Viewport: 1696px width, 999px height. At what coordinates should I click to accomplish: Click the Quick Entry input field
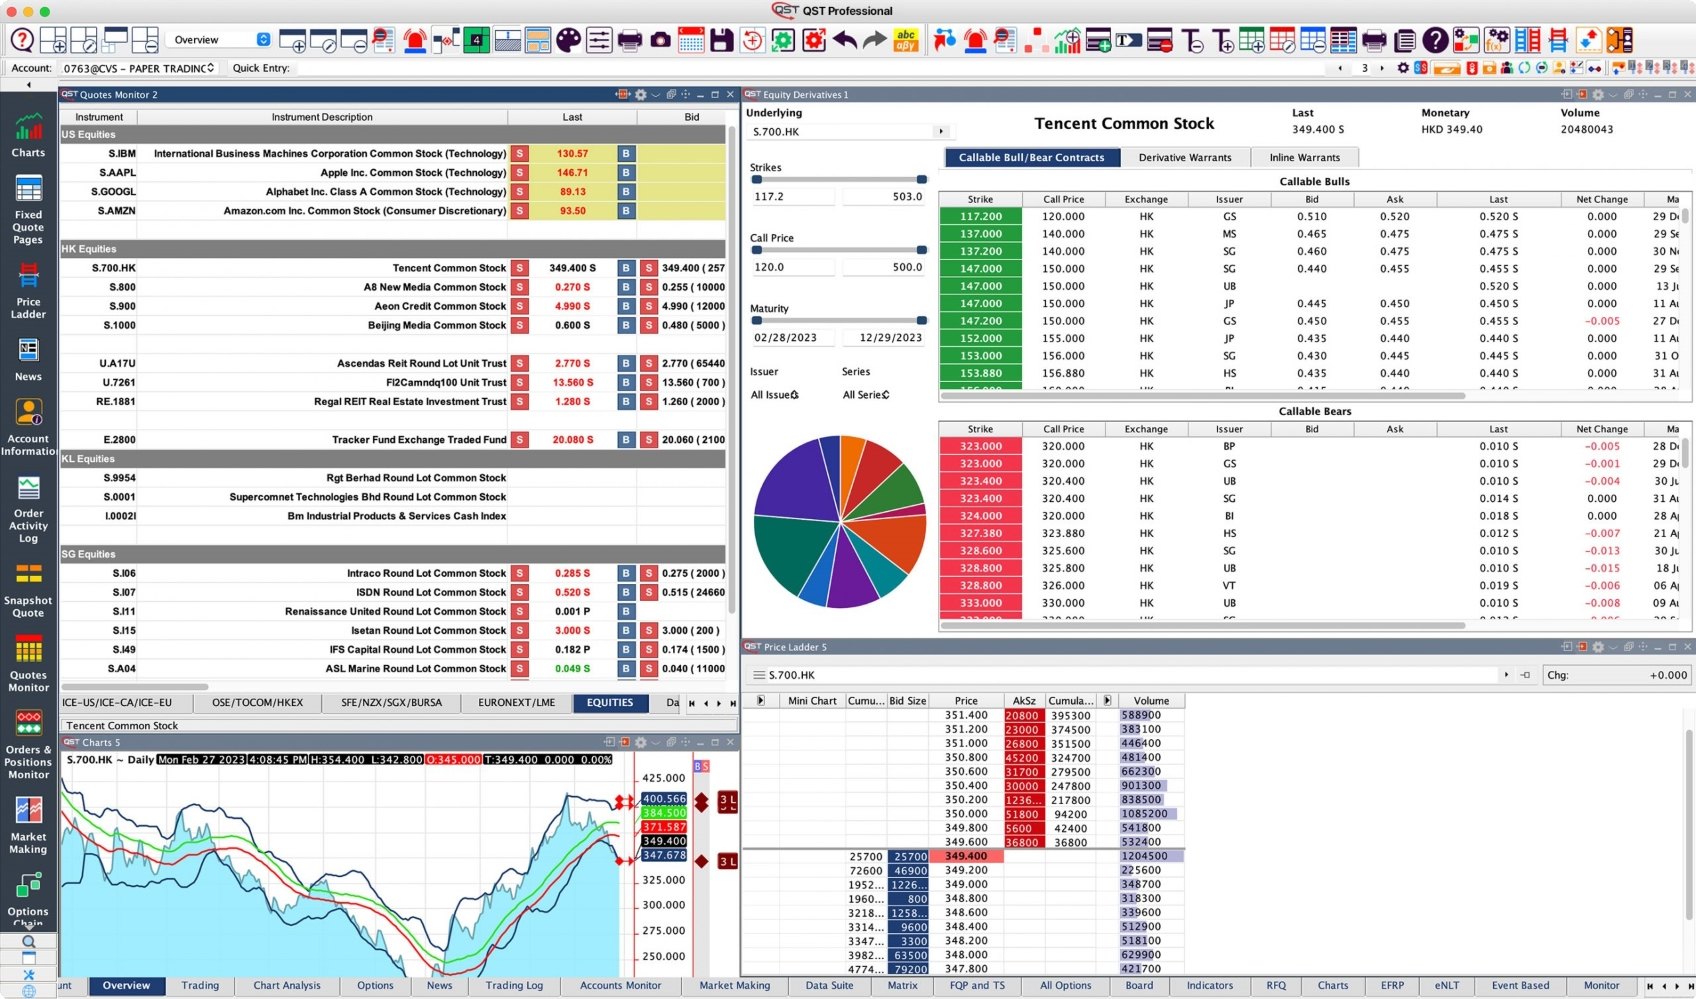[x=810, y=68]
